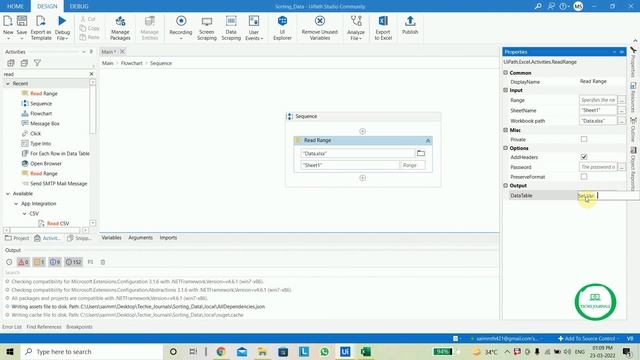Open activities filter funnel
Image resolution: width=640 pixels, height=360 pixels.
click(37, 63)
